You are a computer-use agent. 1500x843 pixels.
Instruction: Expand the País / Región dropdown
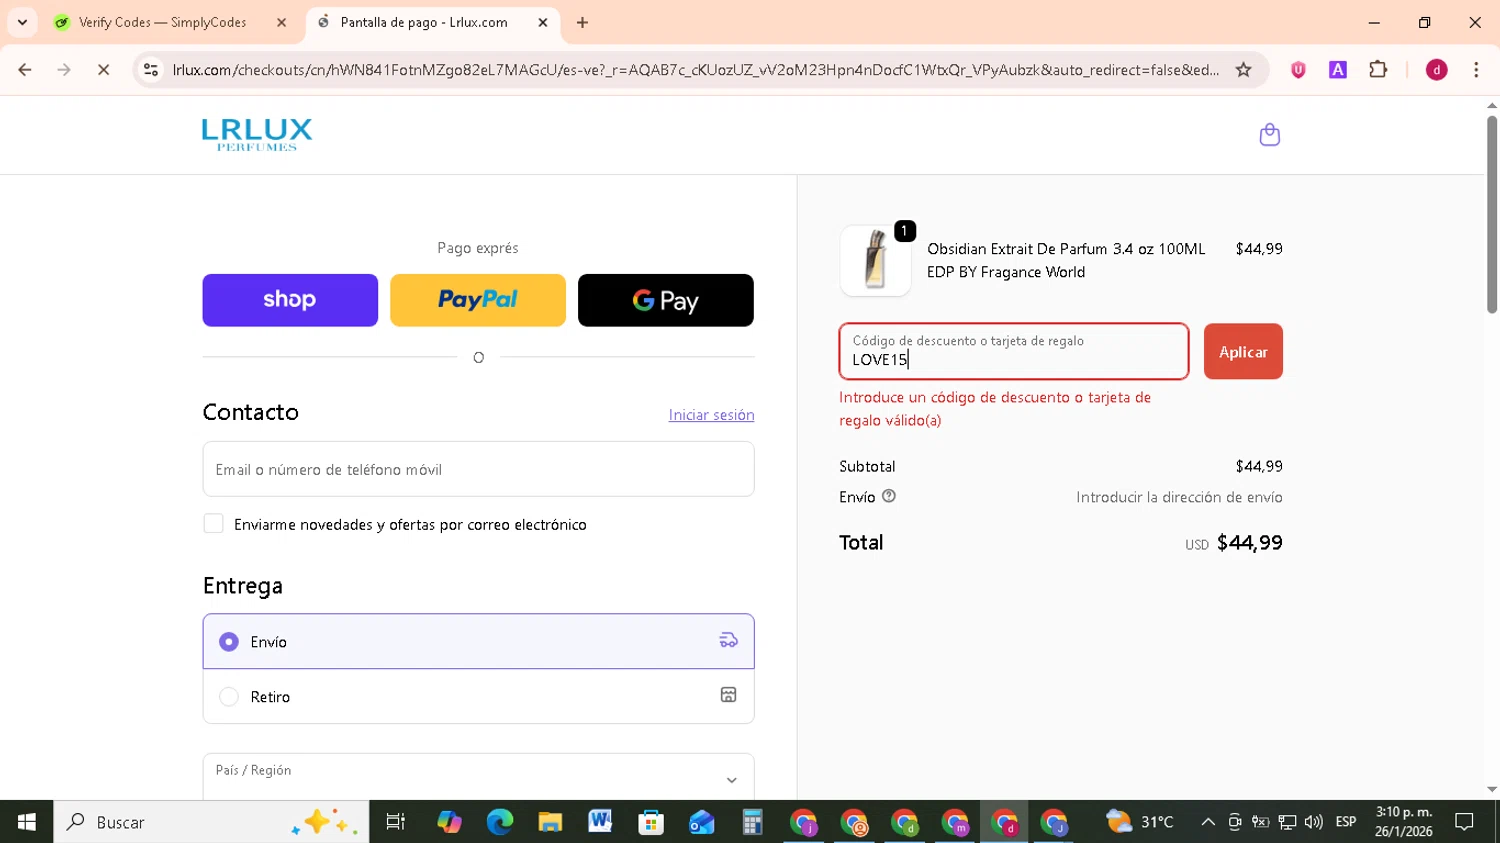[x=478, y=777]
